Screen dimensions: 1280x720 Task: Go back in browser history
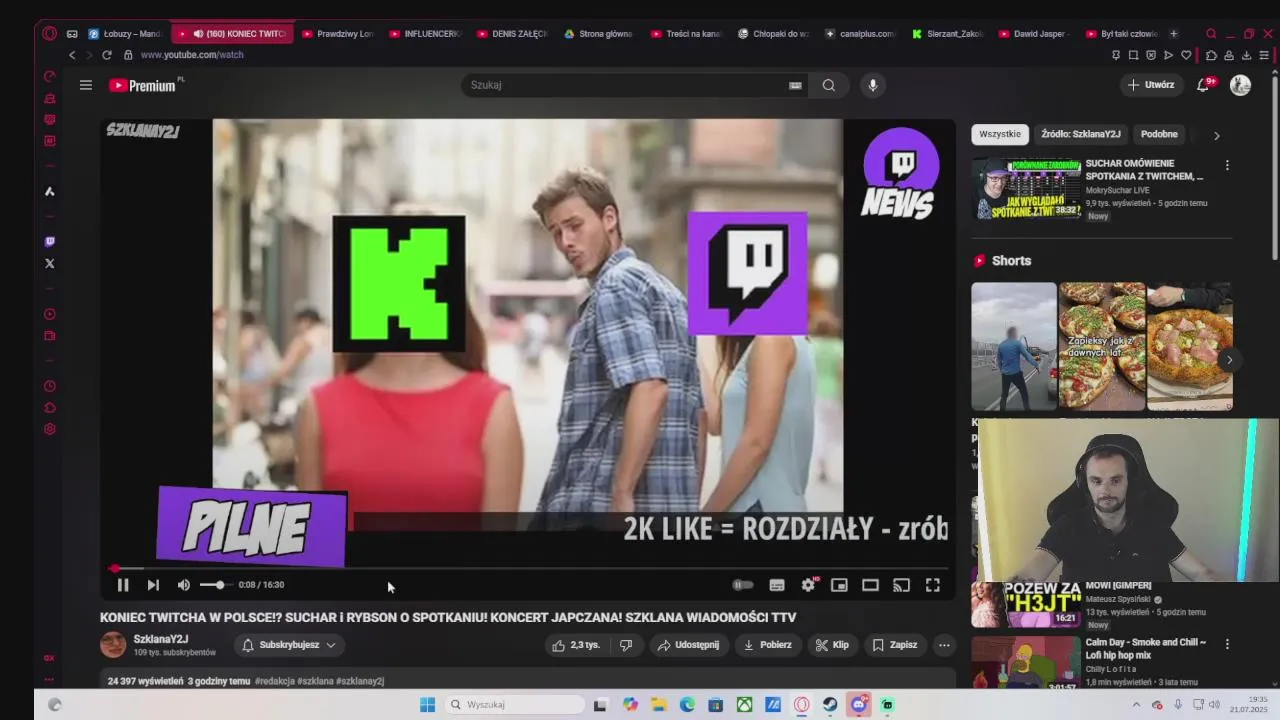(x=72, y=55)
